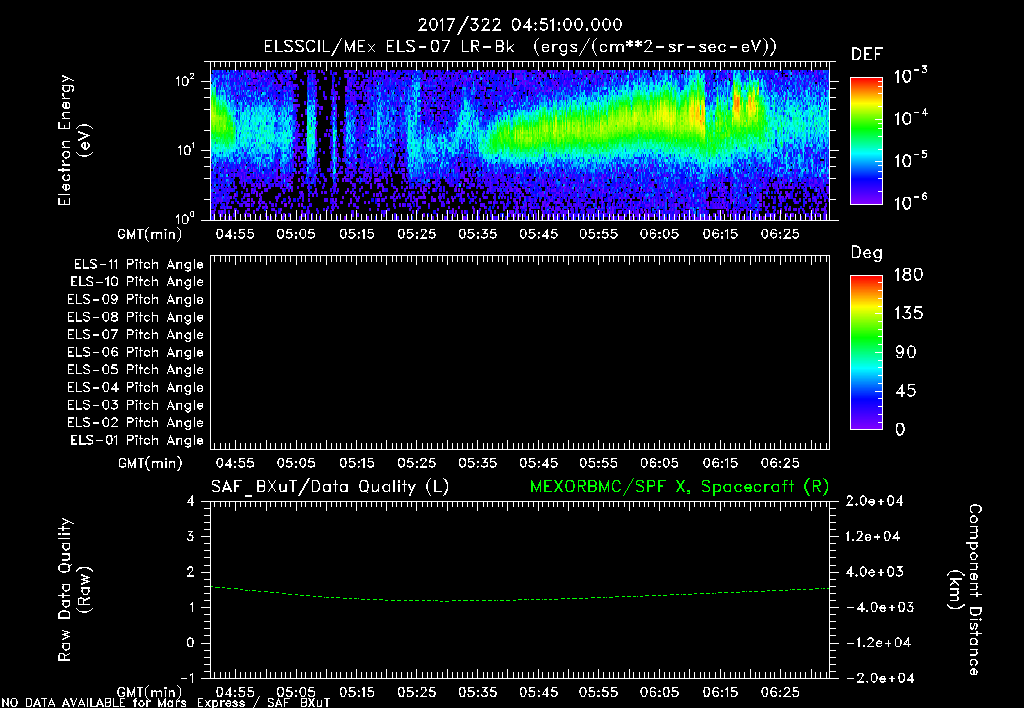Click the ELSSCIL/MEx ELS-07 LR-Bk title

coord(389,47)
